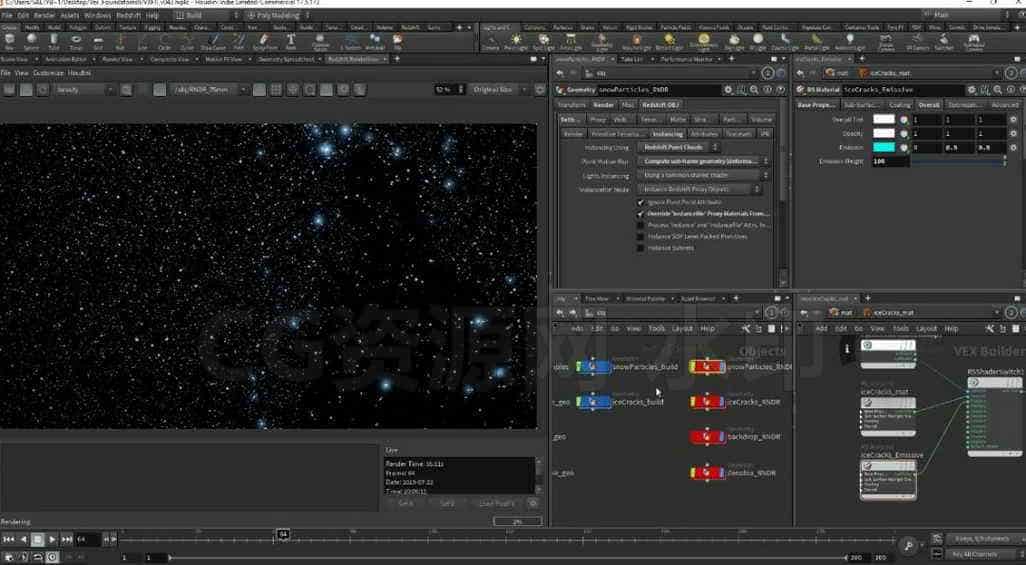Open gear menu of snowParticles_RNDR parameters
The image size is (1026, 565).
coord(728,90)
